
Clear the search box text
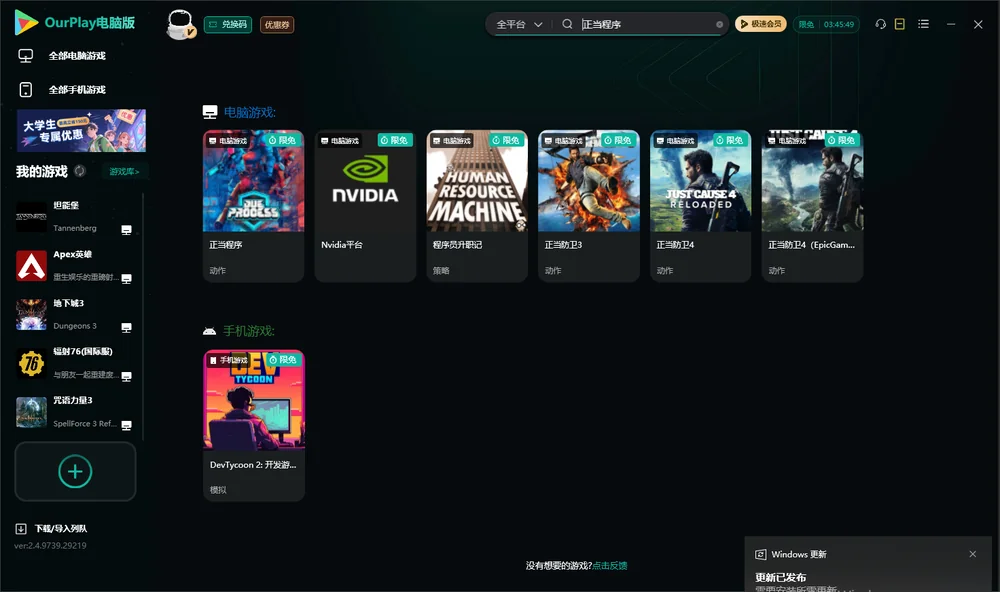pyautogui.click(x=719, y=24)
